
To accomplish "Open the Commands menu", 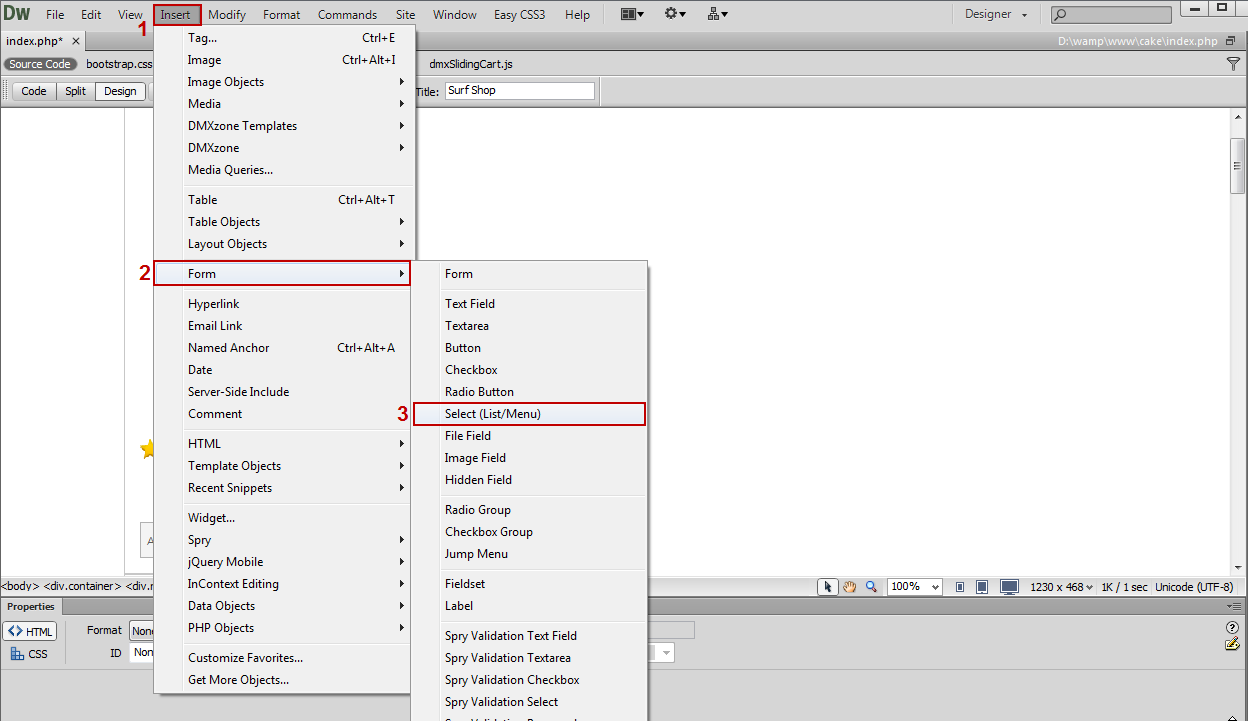I will coord(347,15).
